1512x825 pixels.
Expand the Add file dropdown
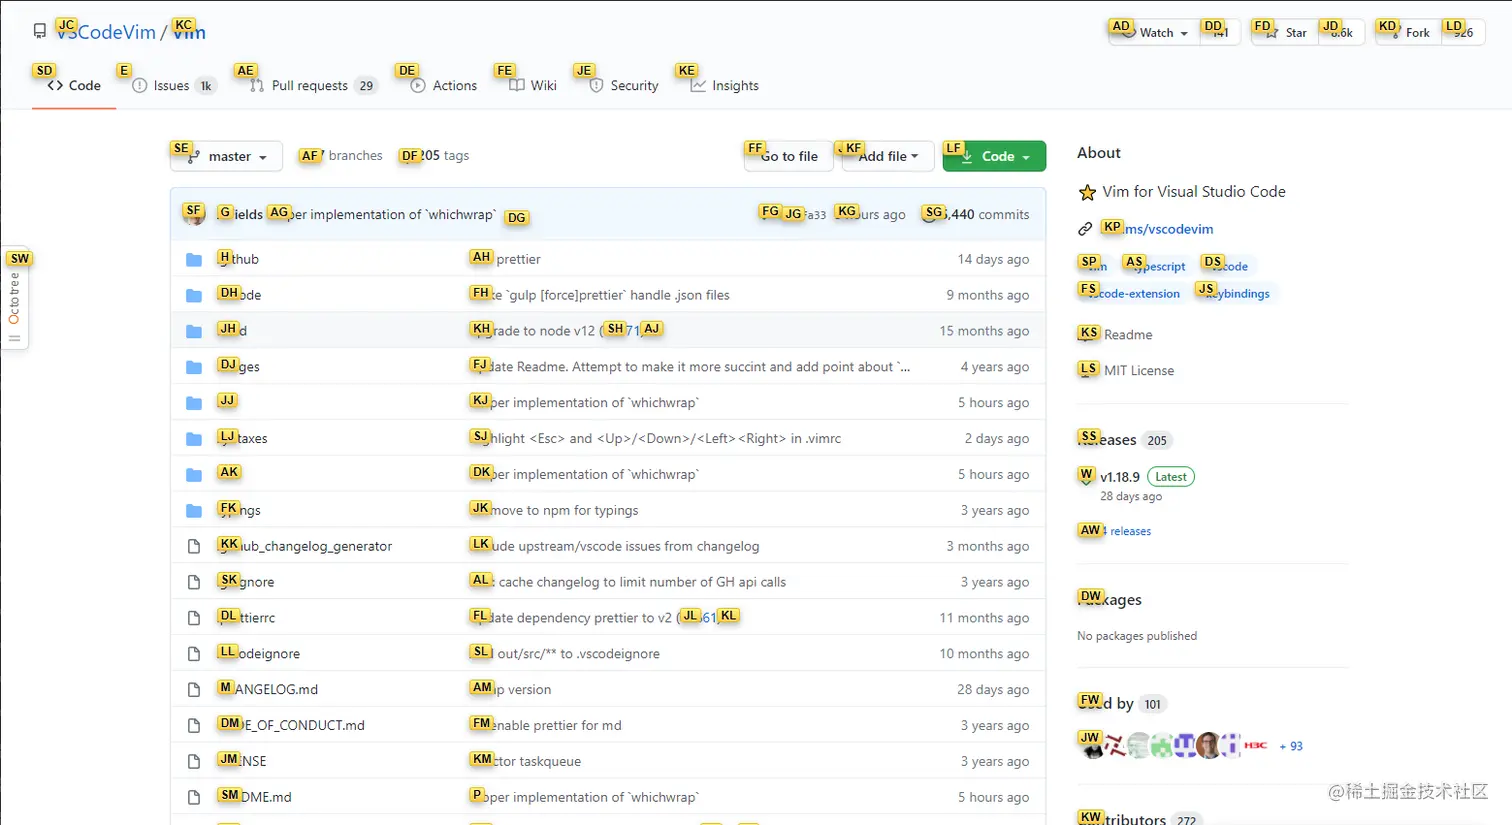tap(888, 157)
